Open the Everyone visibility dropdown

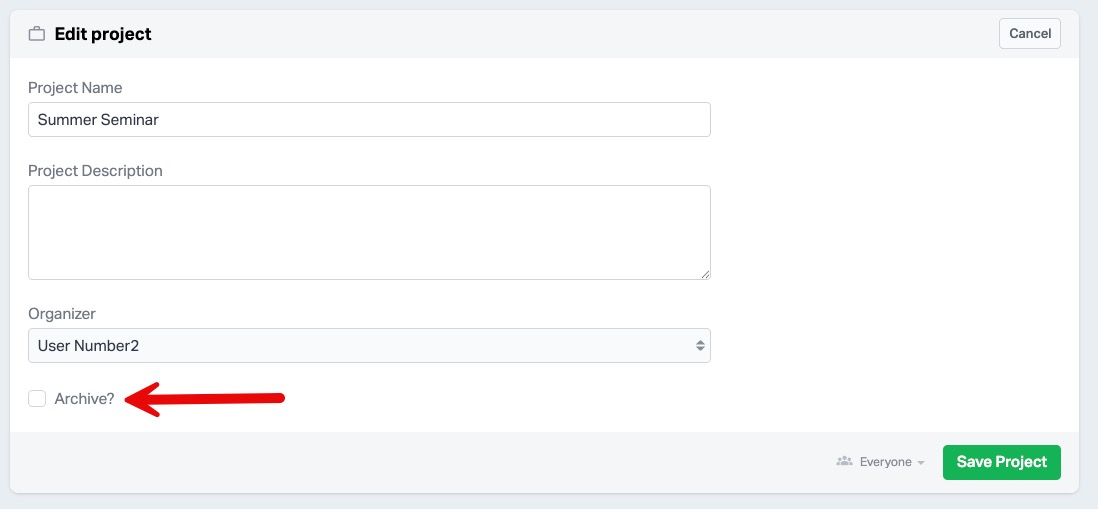(x=880, y=462)
